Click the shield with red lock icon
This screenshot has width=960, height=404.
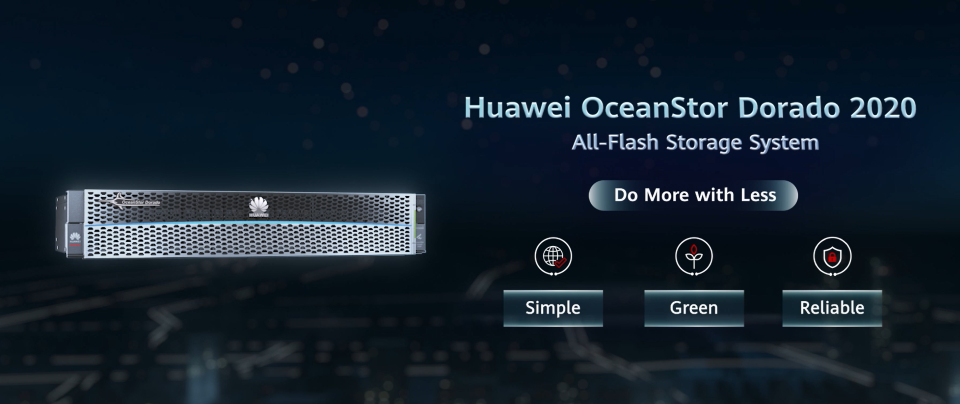[832, 256]
